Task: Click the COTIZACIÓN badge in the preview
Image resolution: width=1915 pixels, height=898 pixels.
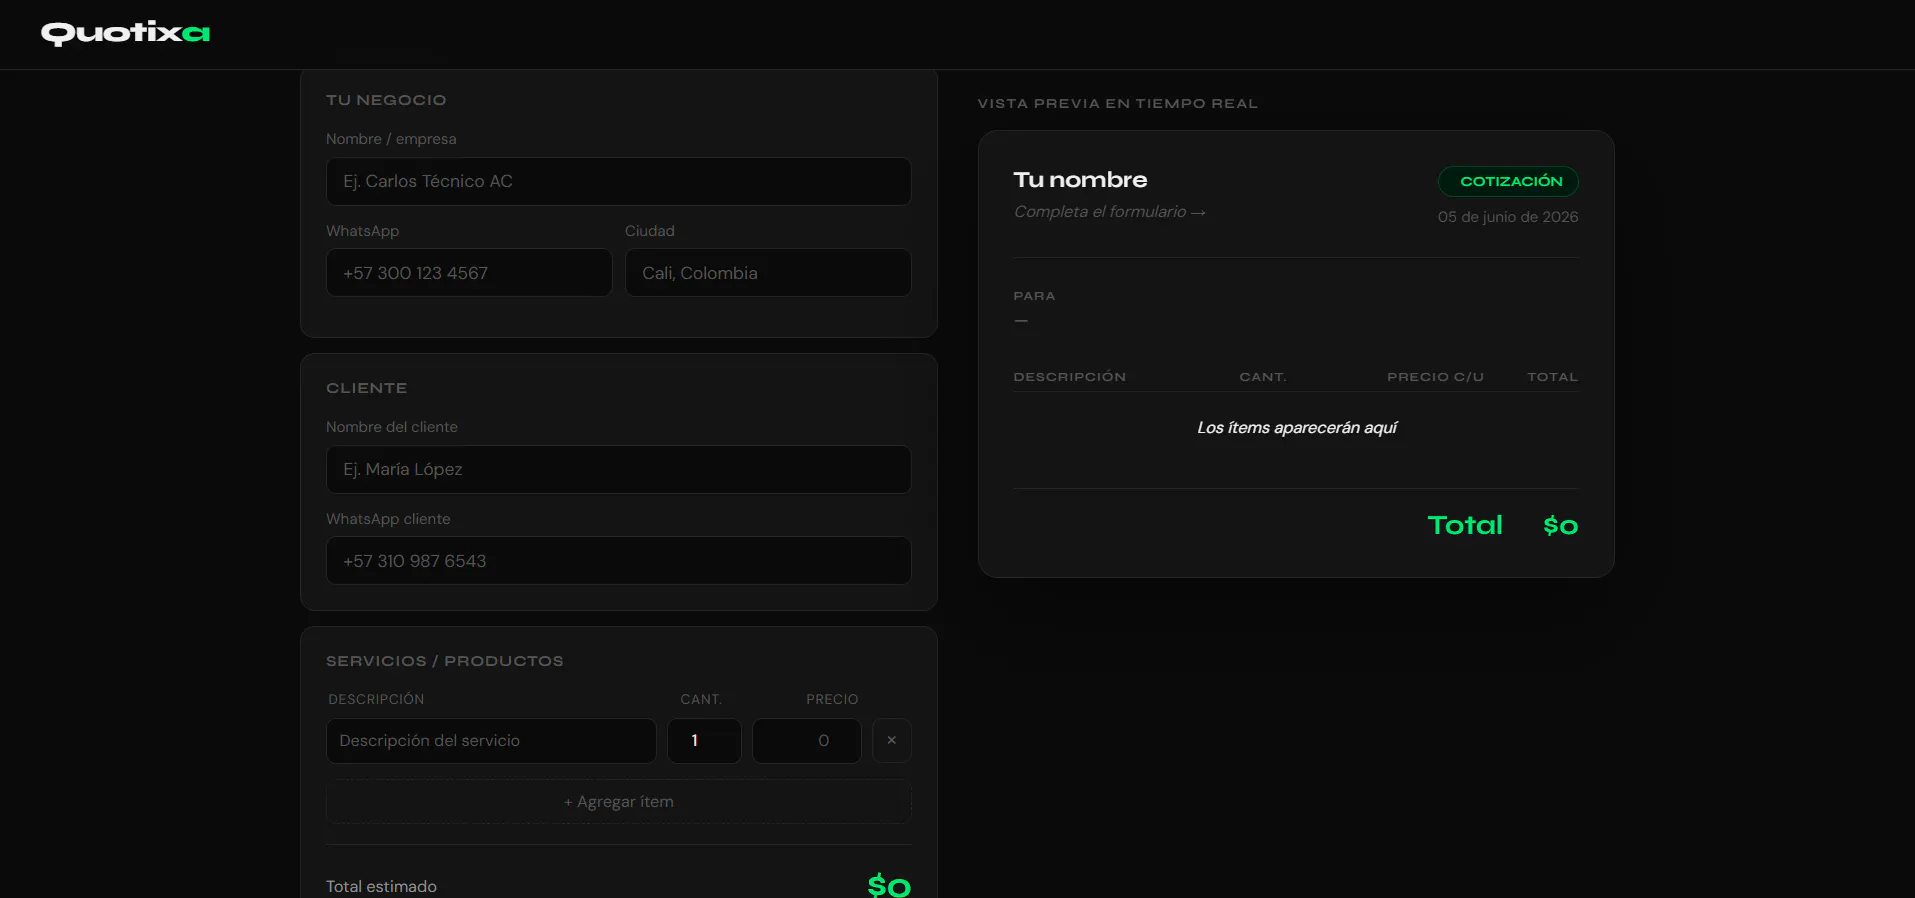Action: [x=1508, y=181]
